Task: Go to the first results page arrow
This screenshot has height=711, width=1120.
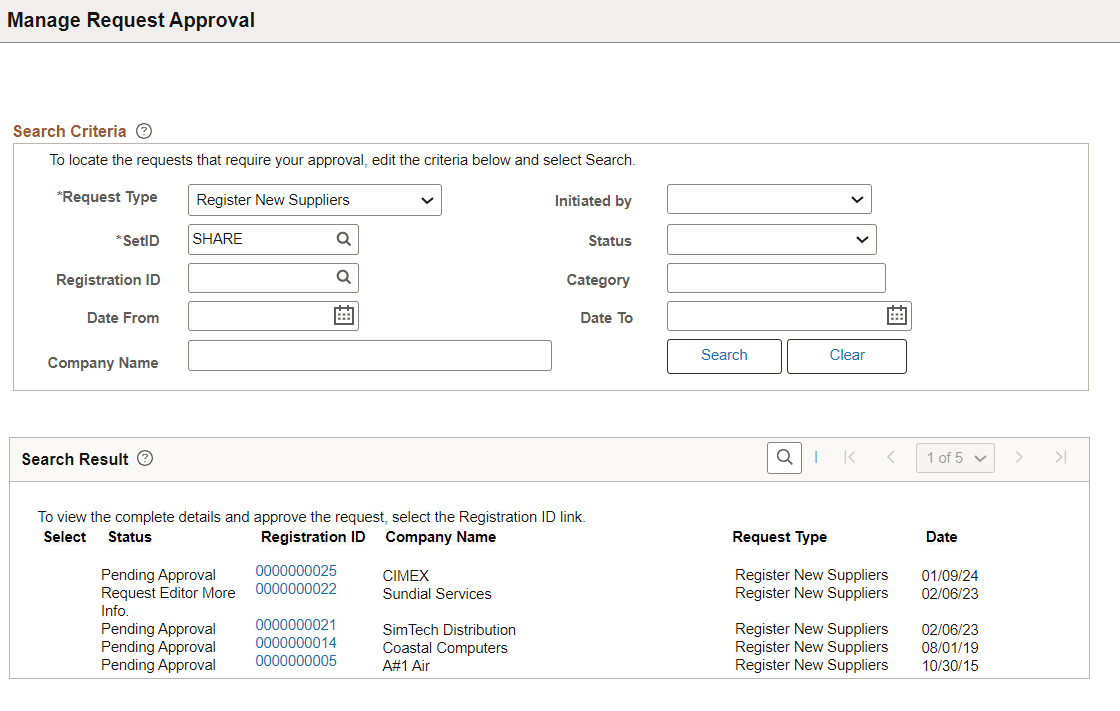Action: (849, 457)
